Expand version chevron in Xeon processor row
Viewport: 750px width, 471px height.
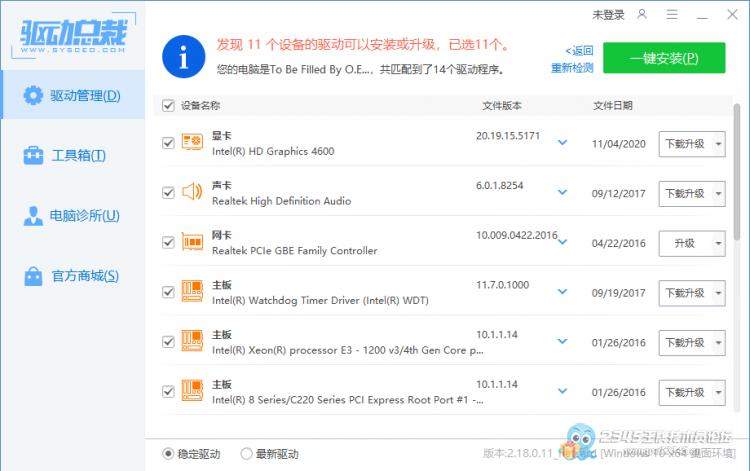coord(562,341)
